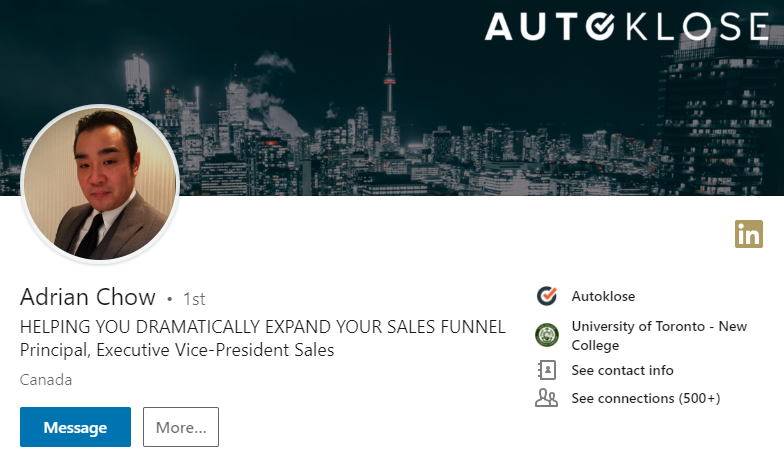Image resolution: width=784 pixels, height=457 pixels.
Task: Open the See contact info link
Action: (x=622, y=370)
